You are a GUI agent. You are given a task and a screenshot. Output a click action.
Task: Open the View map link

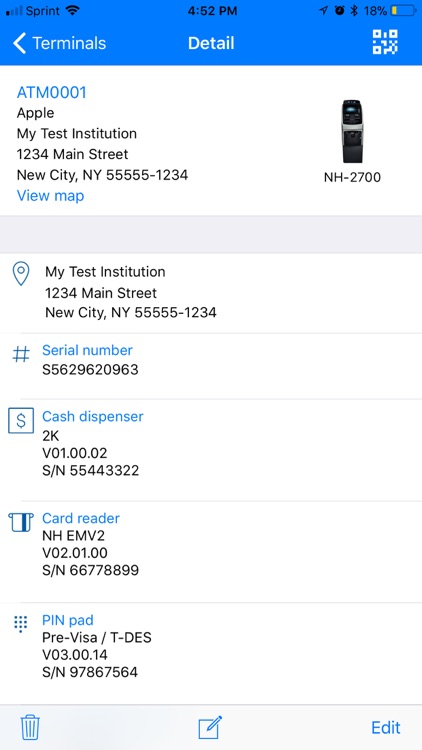(50, 196)
